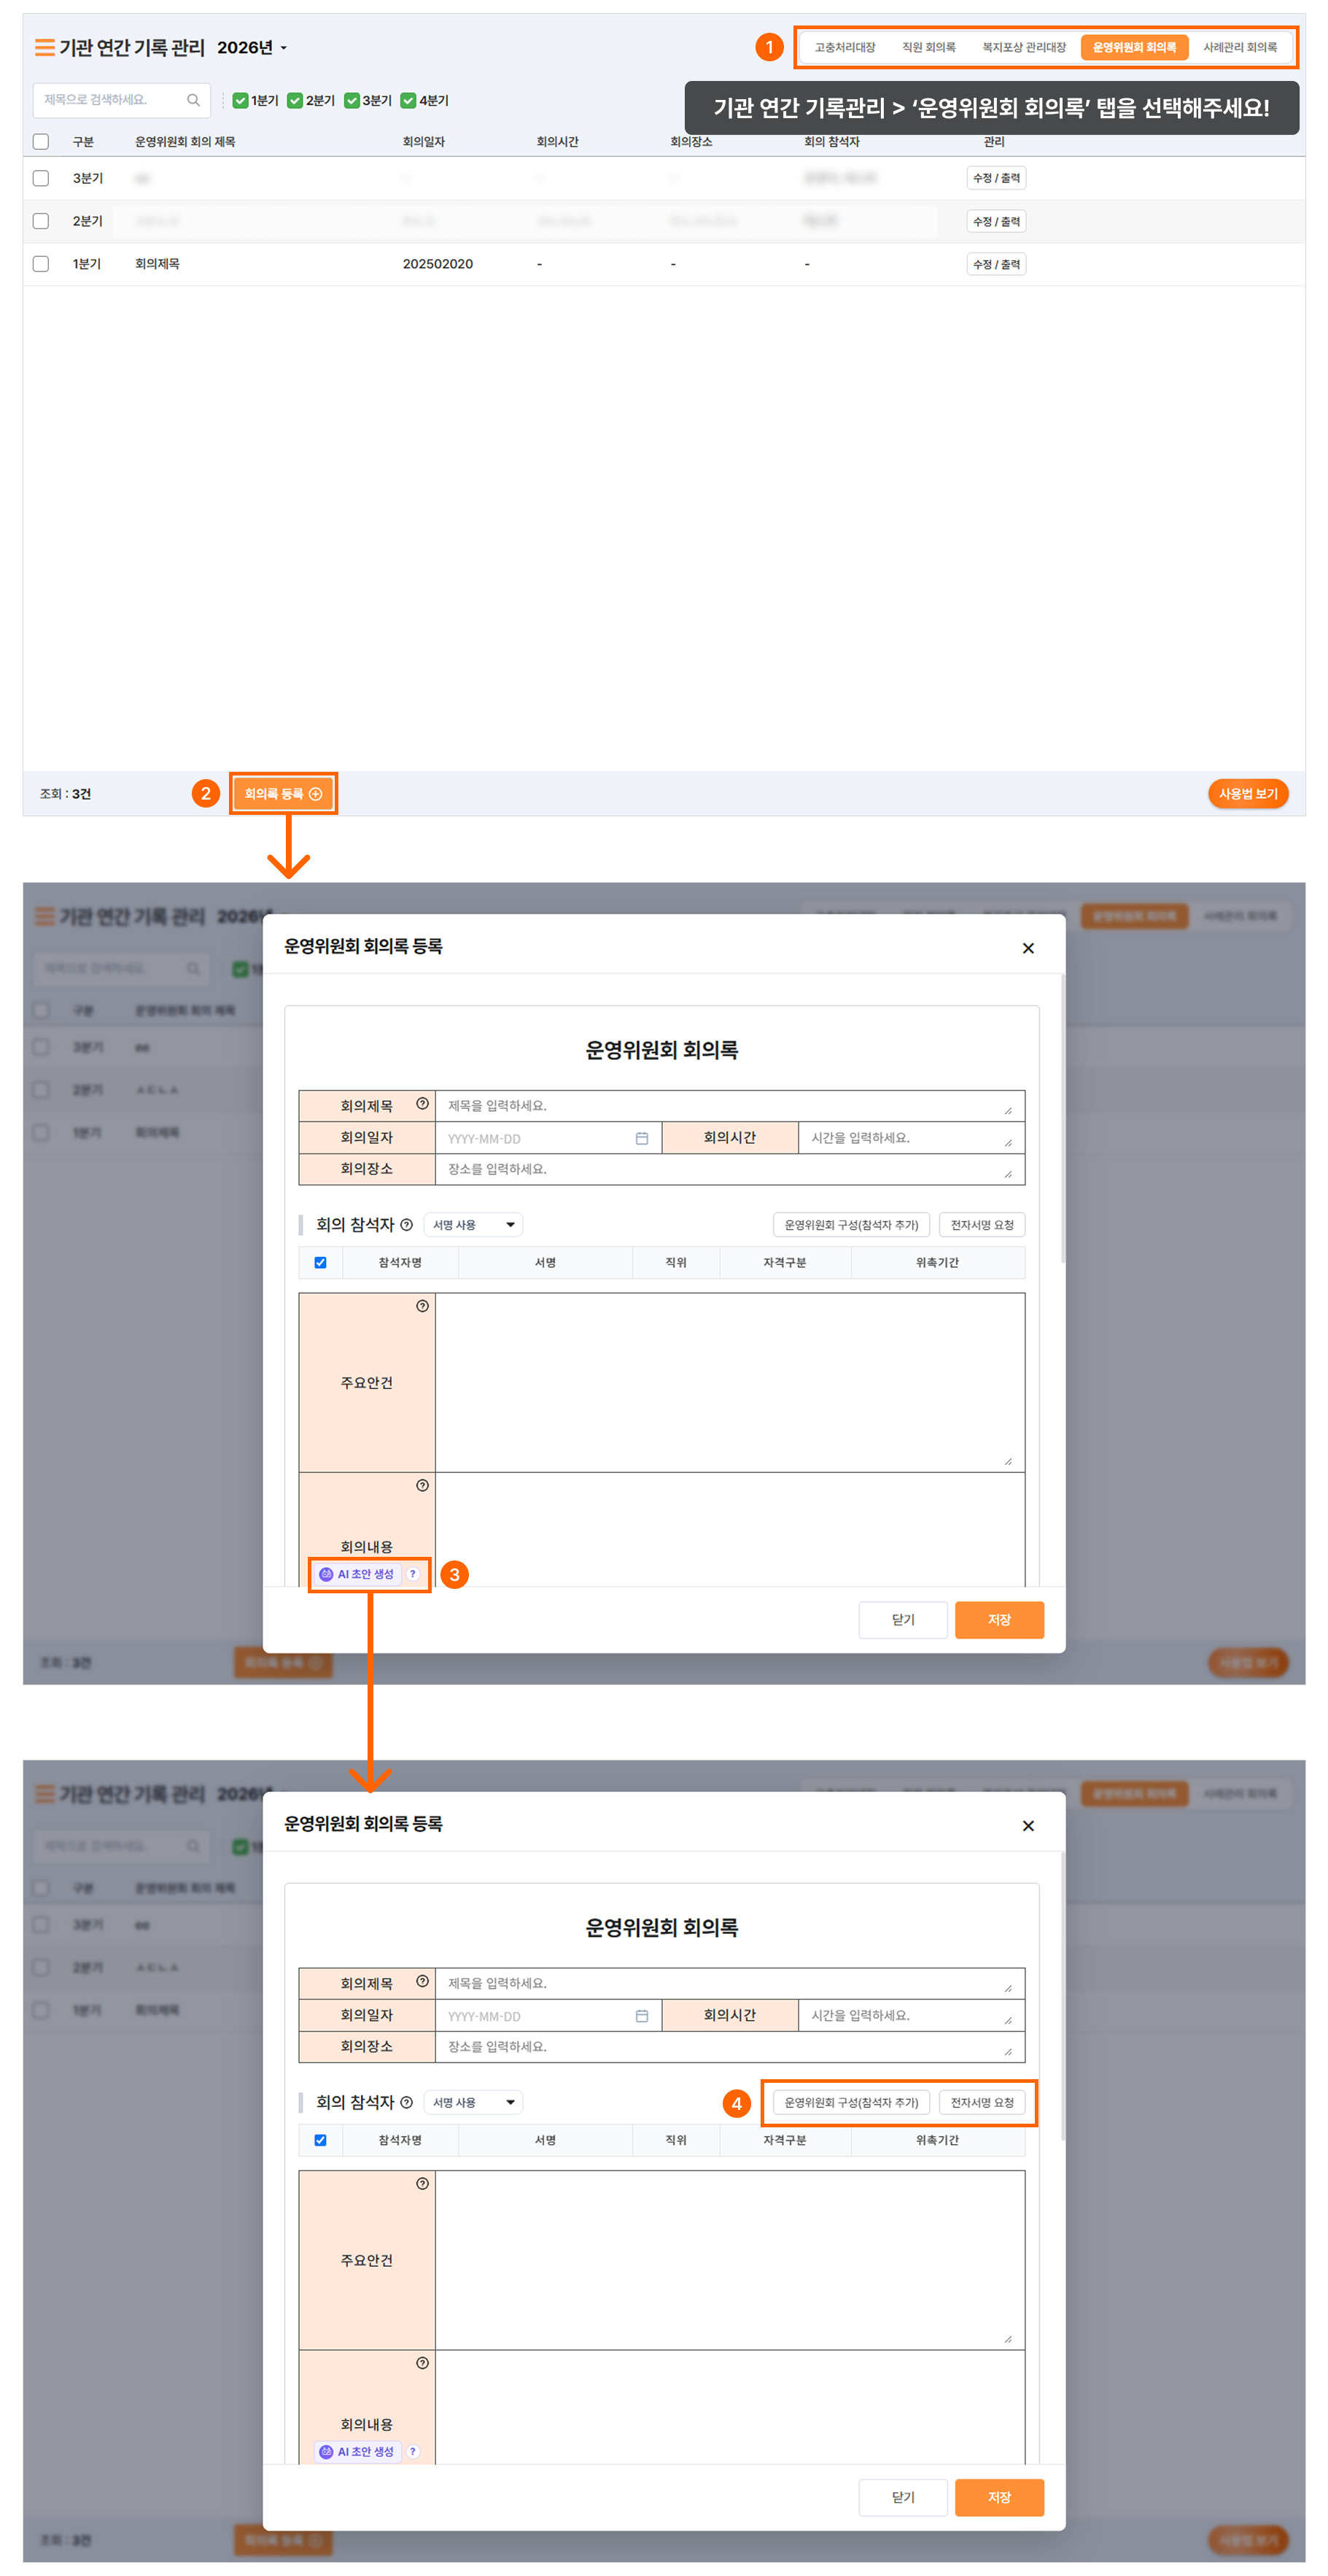Open the 사용법 보기 guide button
Screen dimensions: 1328x2576
[x=1248, y=794]
